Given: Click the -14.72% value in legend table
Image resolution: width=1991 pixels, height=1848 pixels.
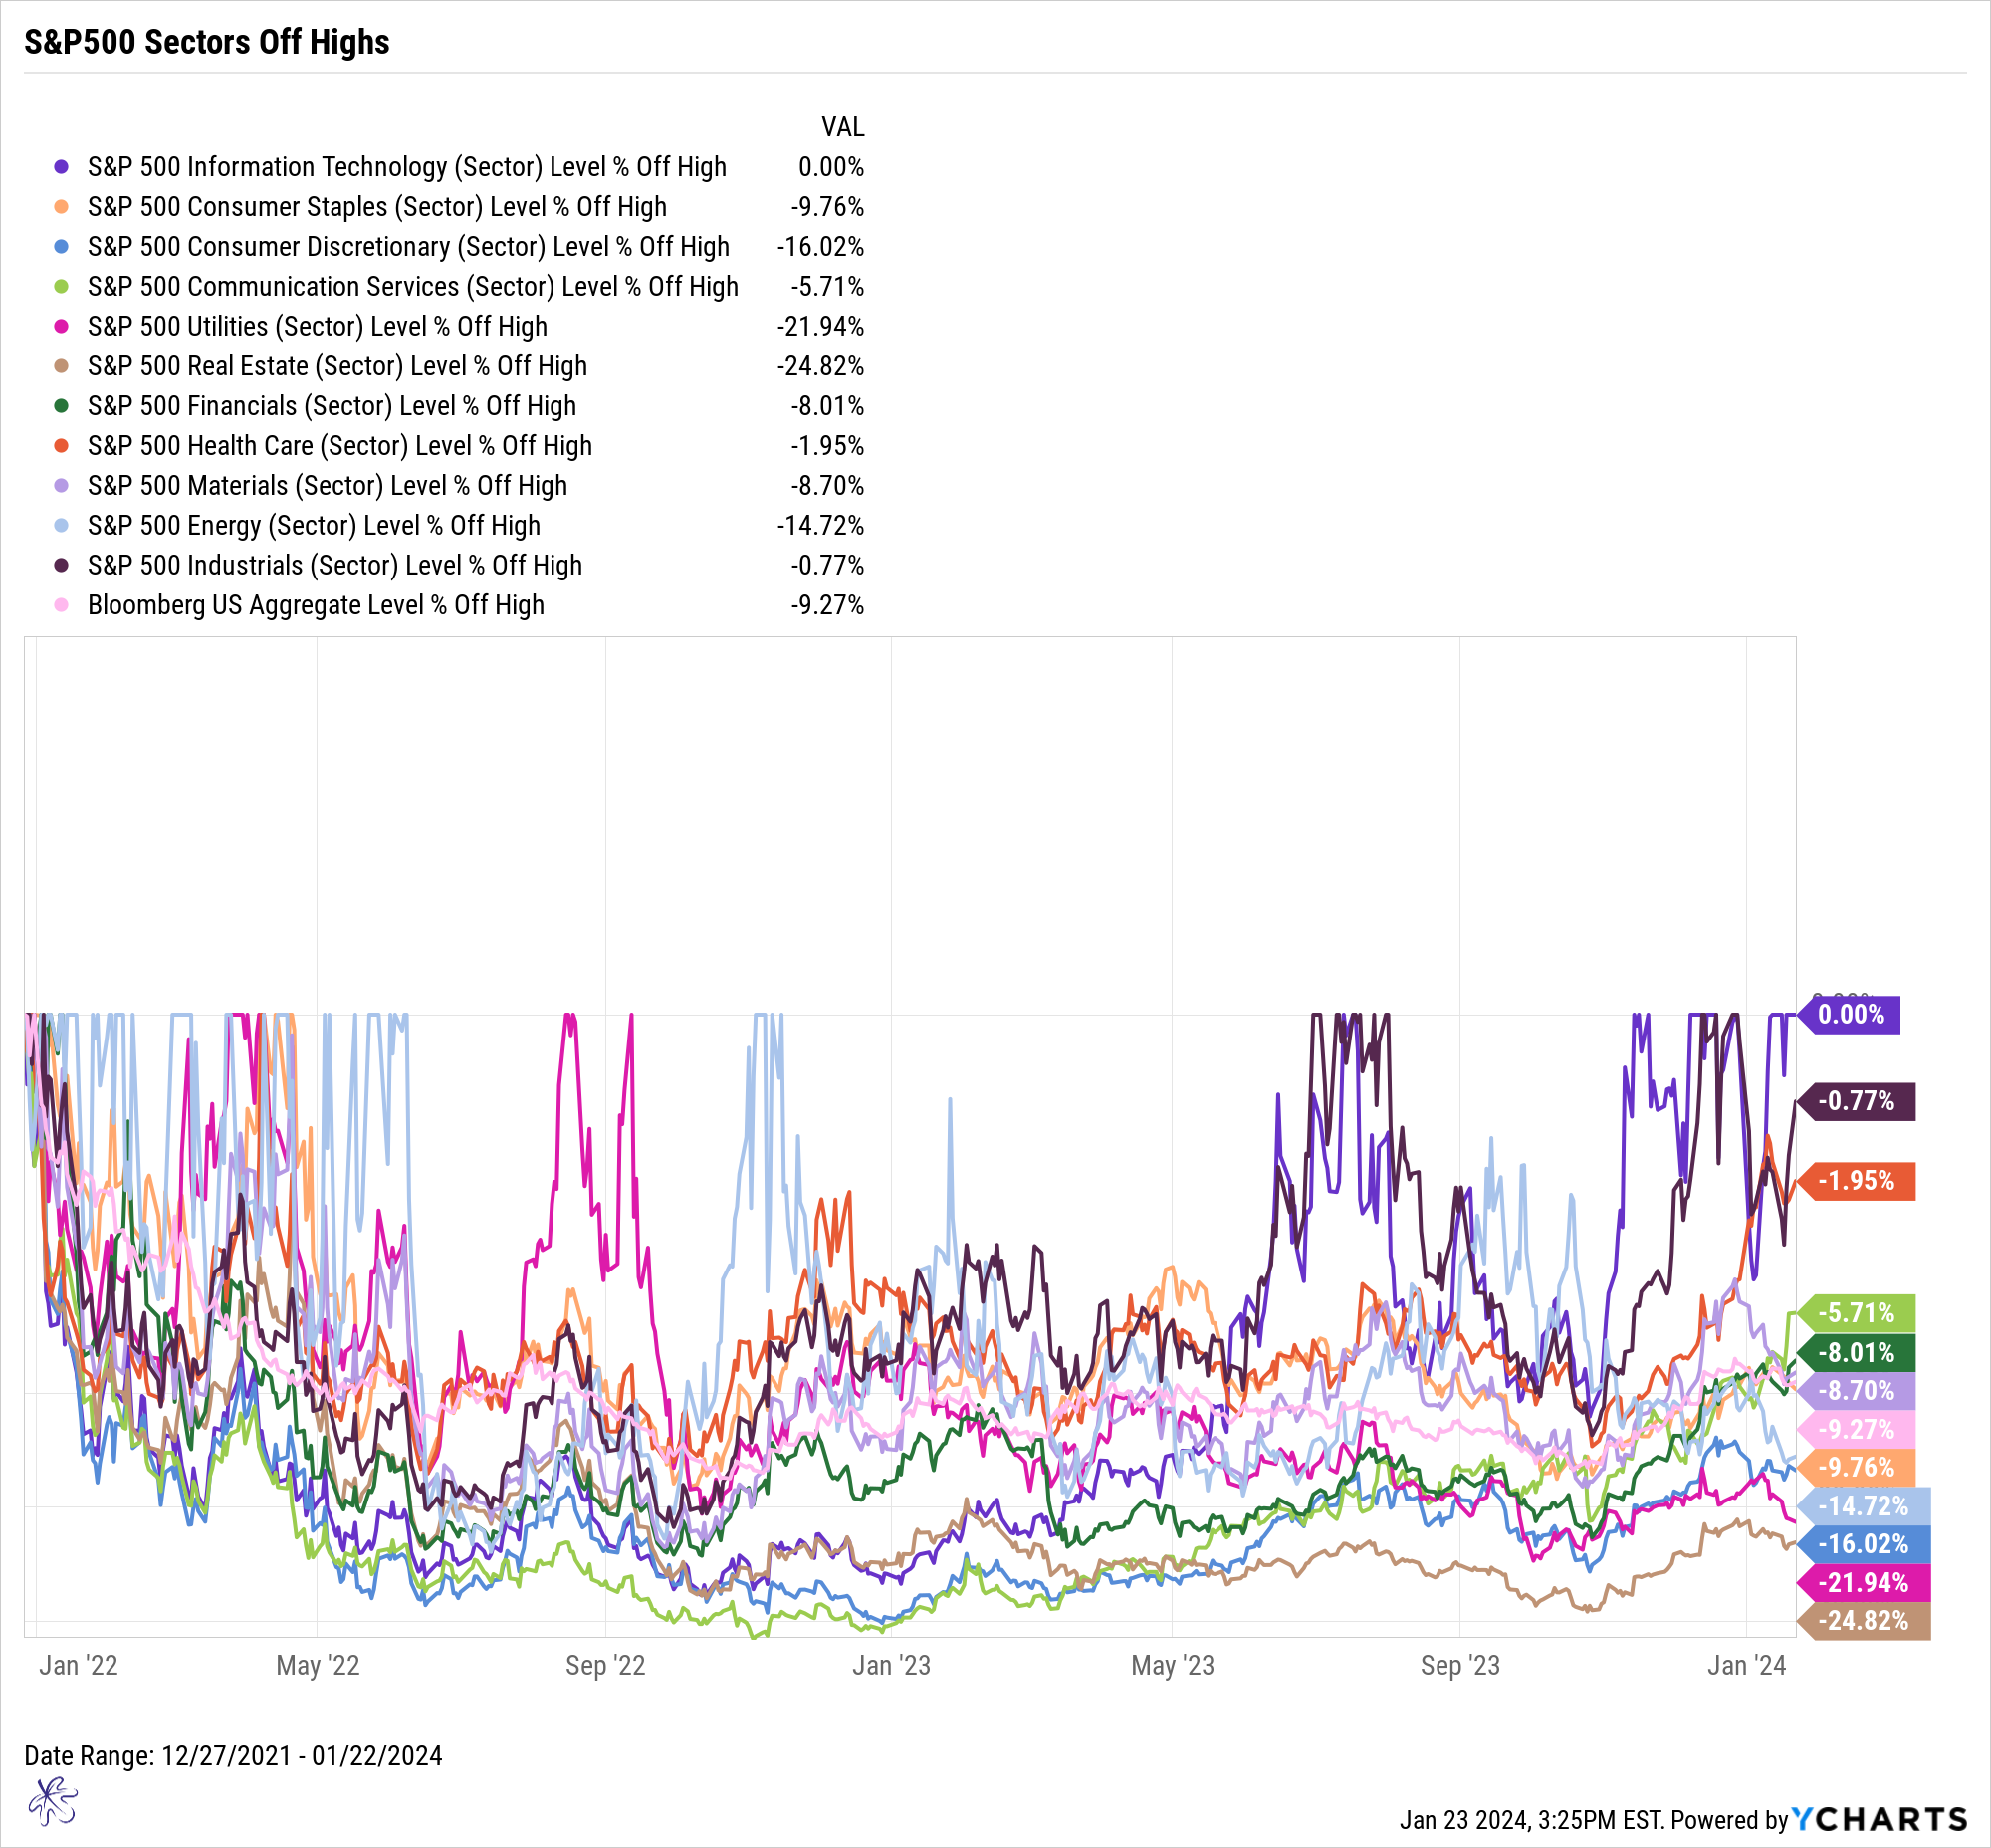Looking at the screenshot, I should click(820, 526).
